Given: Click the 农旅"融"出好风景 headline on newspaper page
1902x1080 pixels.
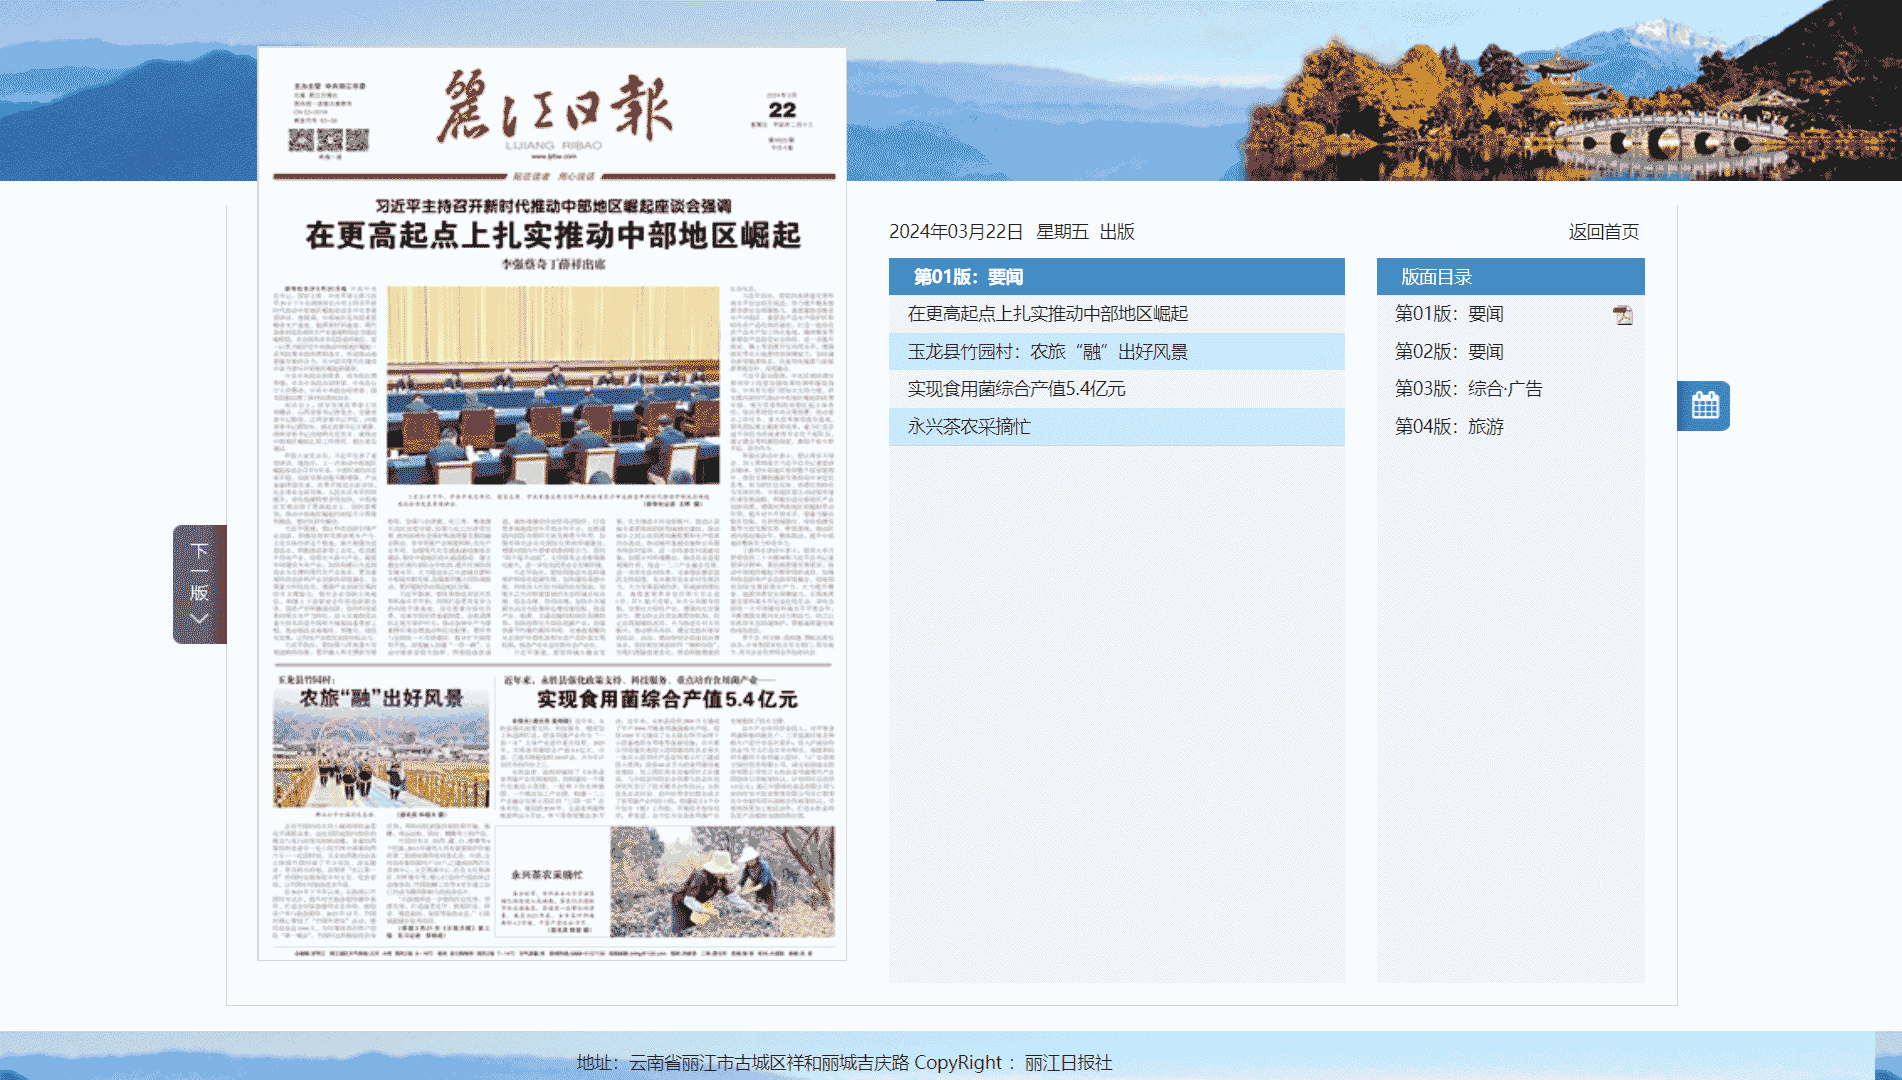Looking at the screenshot, I should pos(382,698).
